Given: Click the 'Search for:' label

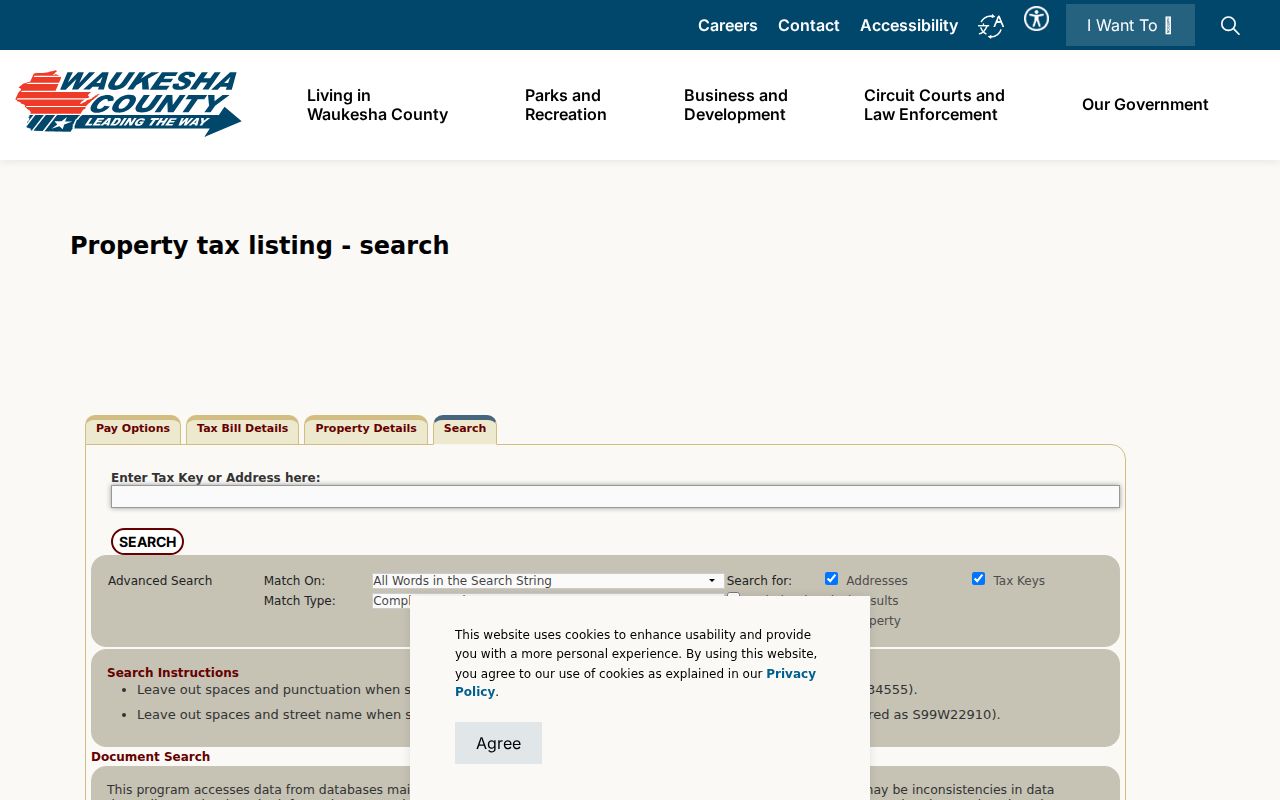Looking at the screenshot, I should click(x=759, y=581).
